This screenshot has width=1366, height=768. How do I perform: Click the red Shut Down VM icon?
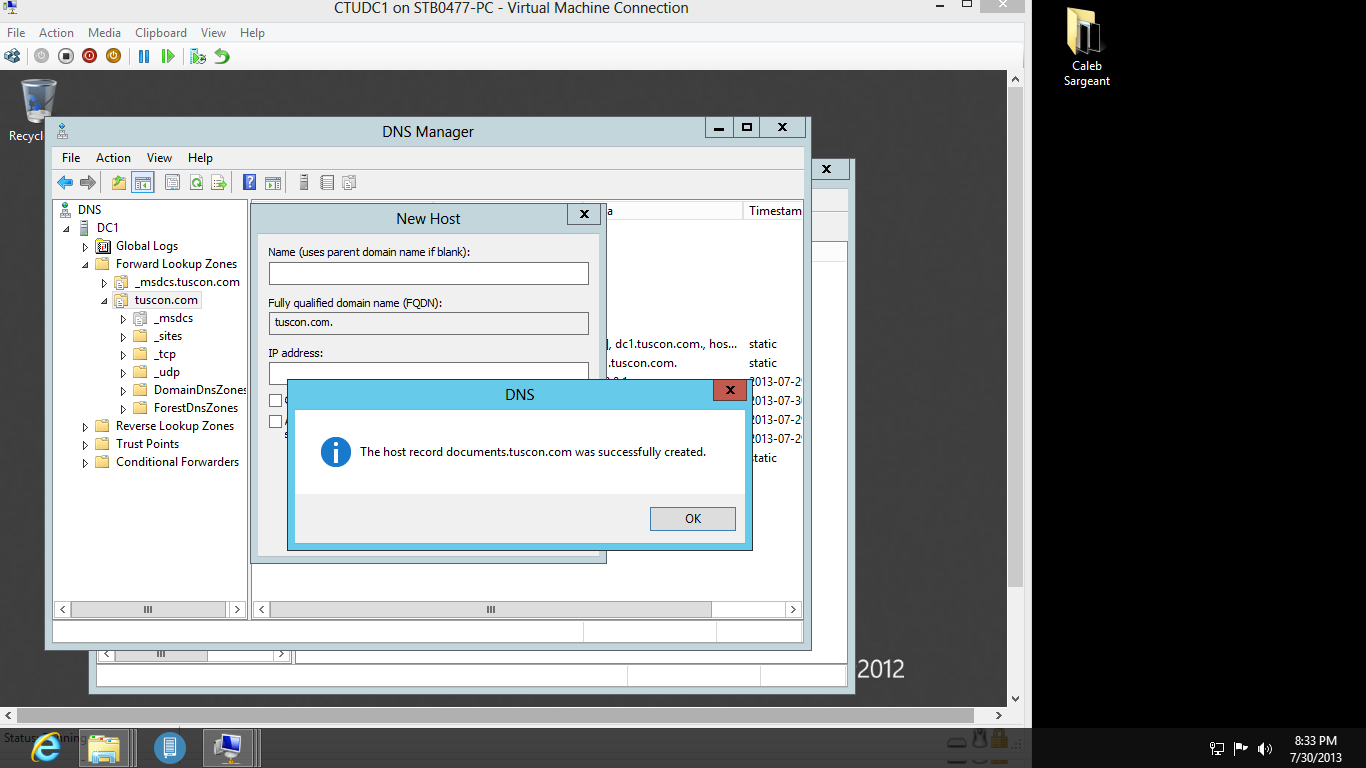tap(89, 56)
